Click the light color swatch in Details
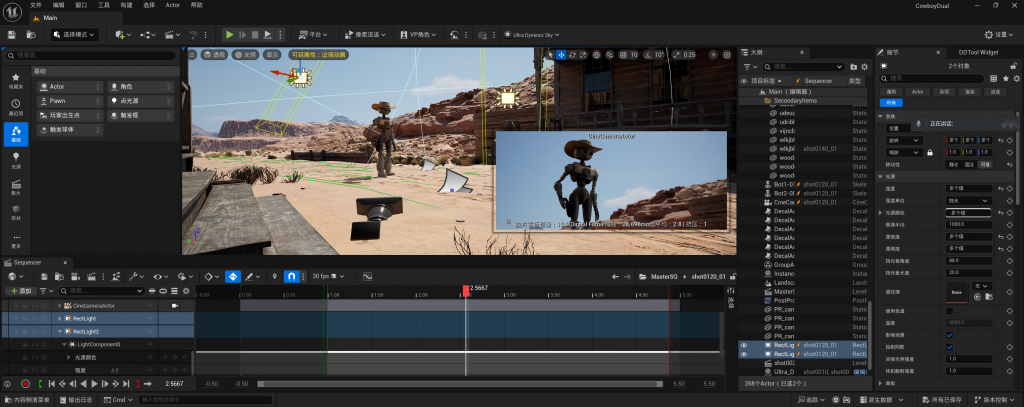1024x407 pixels. [970, 213]
